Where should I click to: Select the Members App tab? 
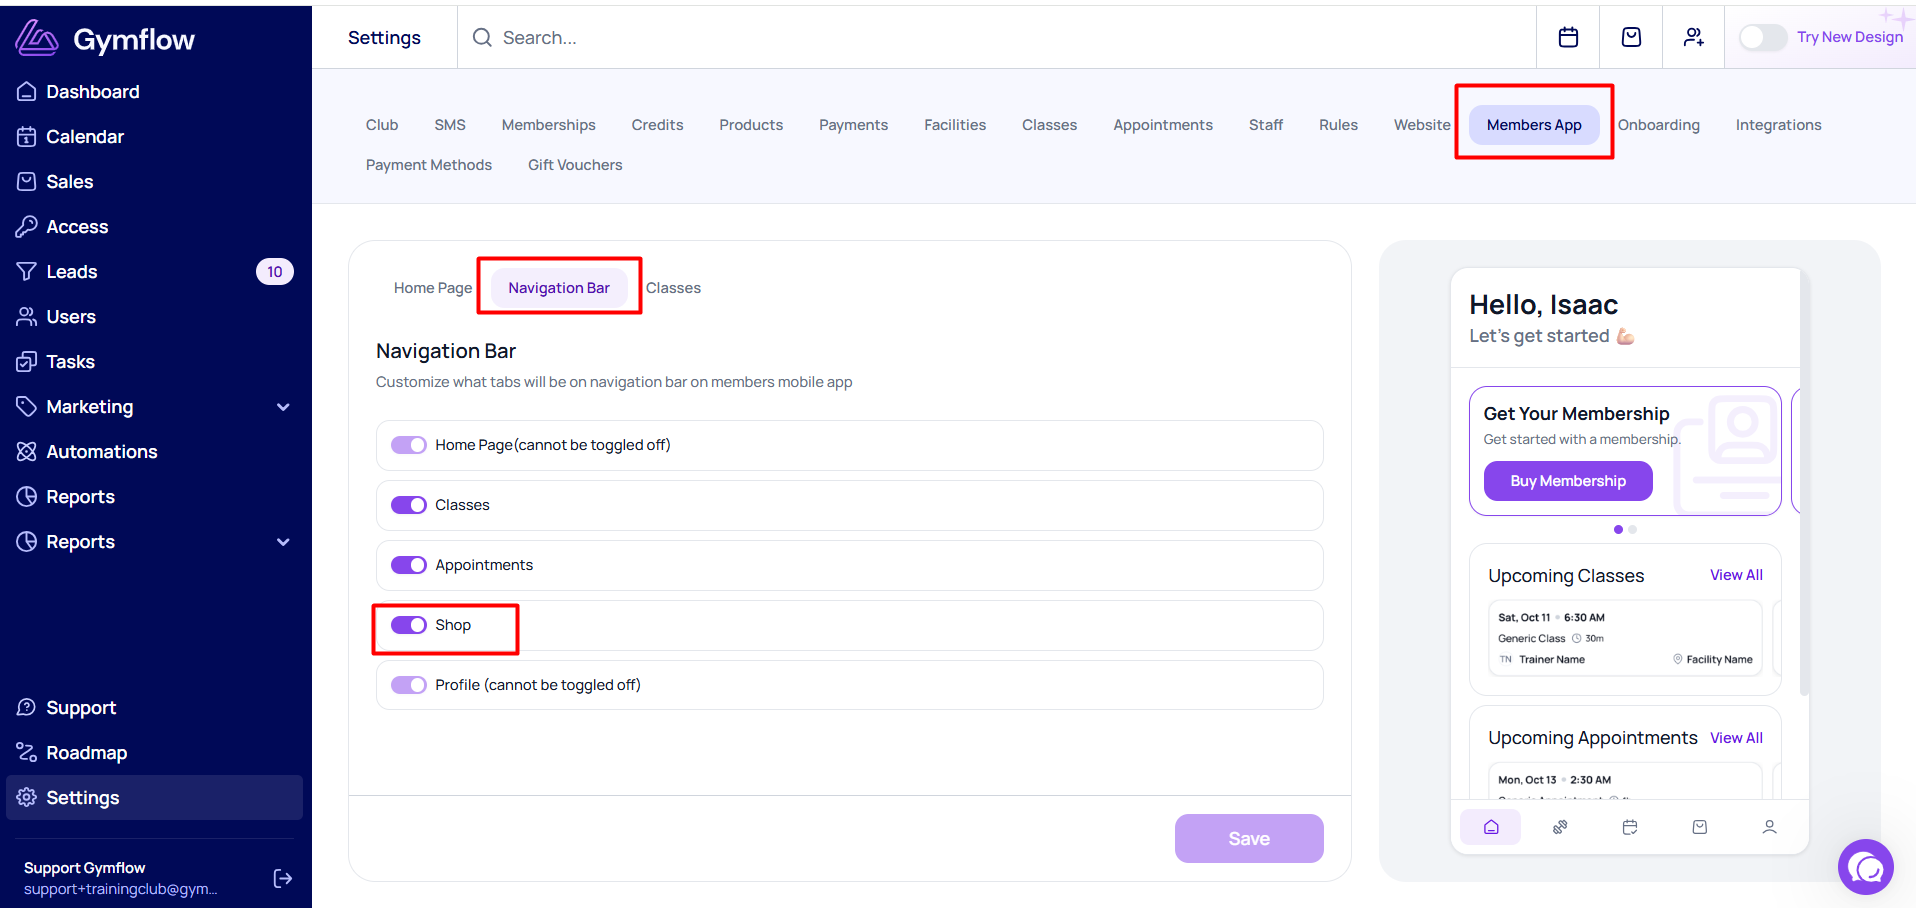(1534, 125)
